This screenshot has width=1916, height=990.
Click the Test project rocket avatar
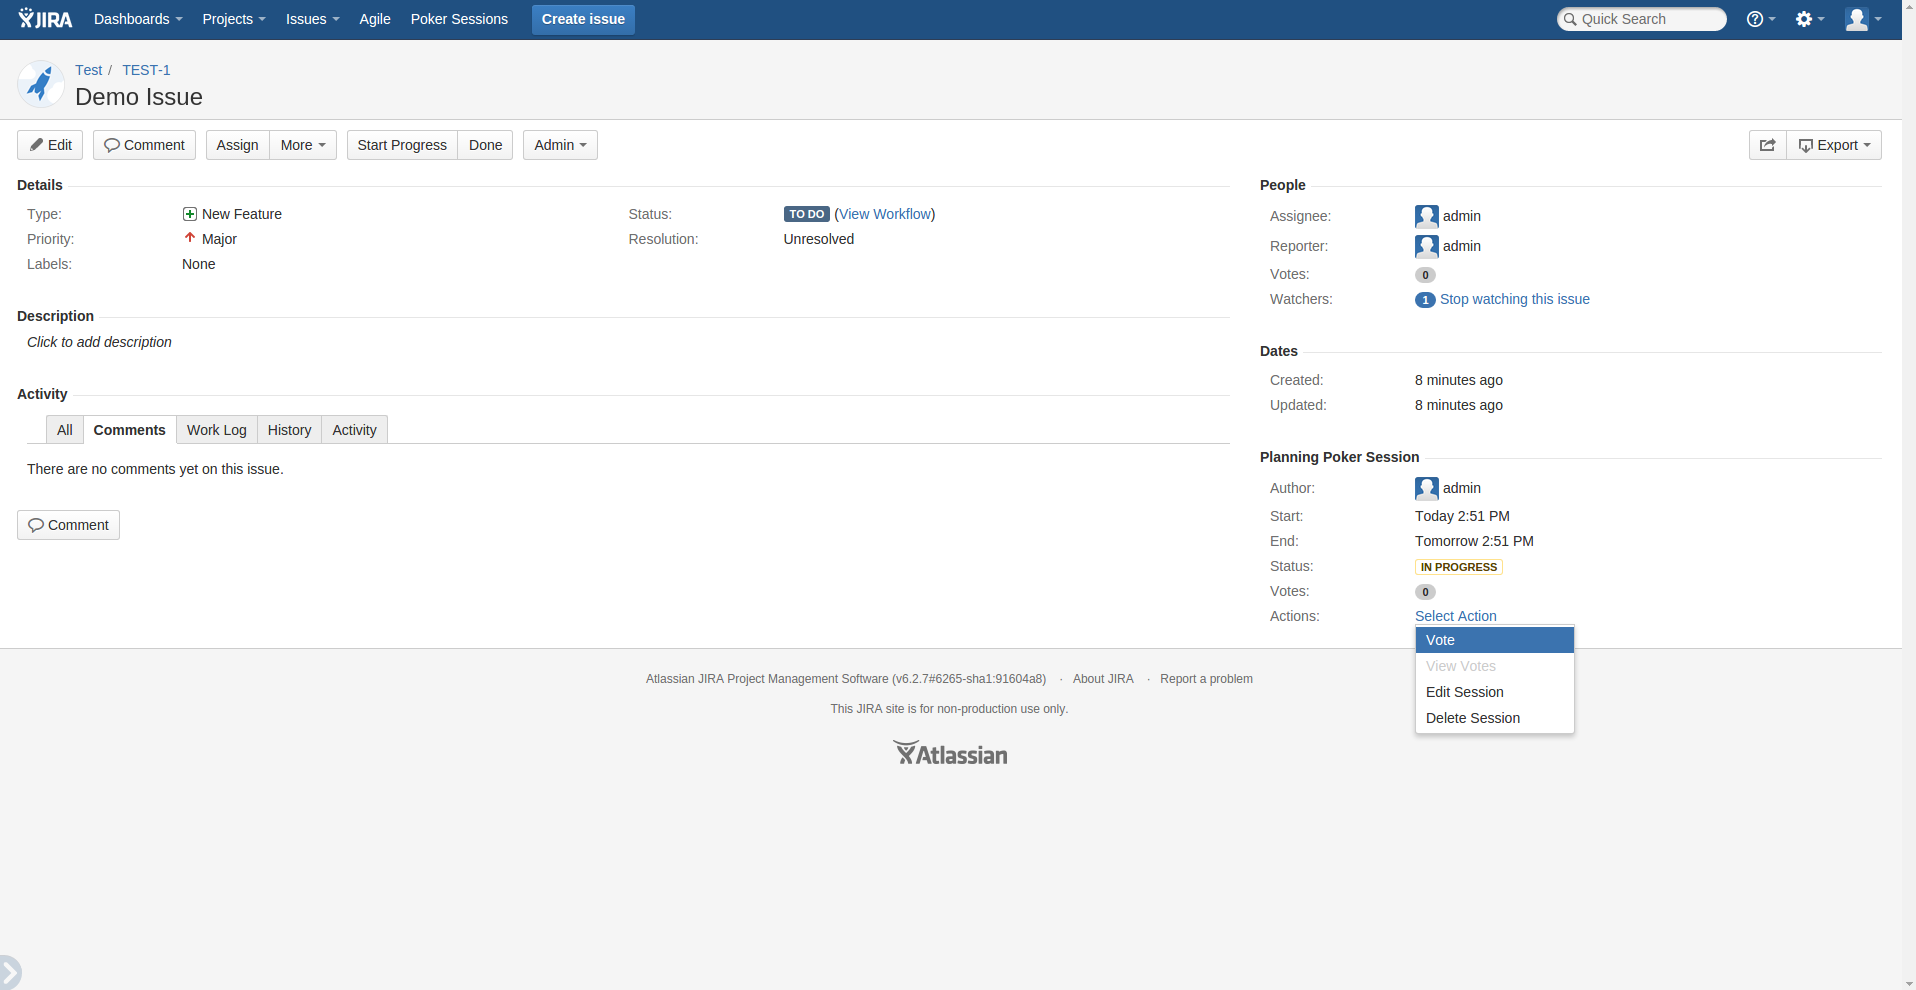(41, 84)
